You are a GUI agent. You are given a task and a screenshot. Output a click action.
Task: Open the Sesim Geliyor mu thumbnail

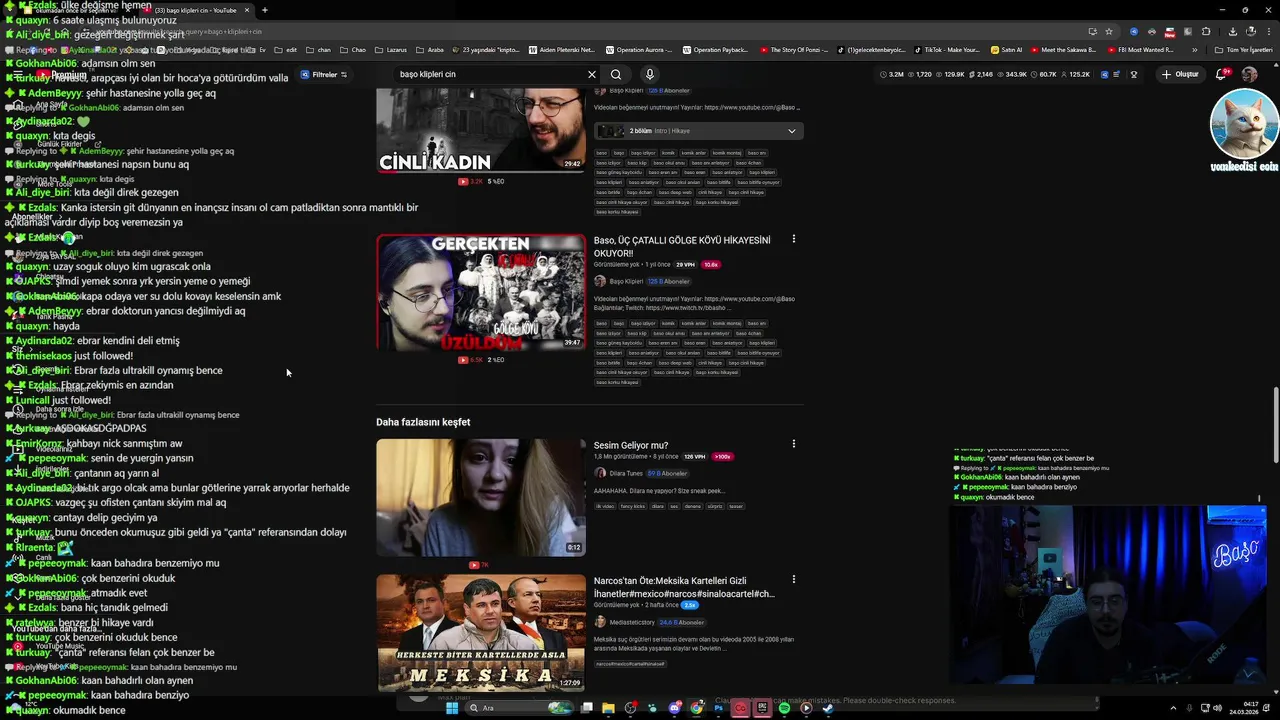tap(481, 497)
